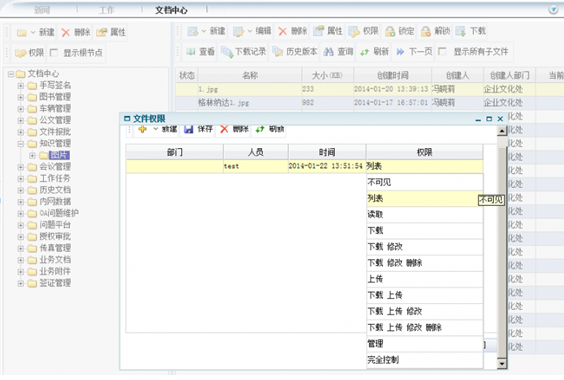Open the dropdown arrow beside file toolbar 新建

(x=204, y=31)
